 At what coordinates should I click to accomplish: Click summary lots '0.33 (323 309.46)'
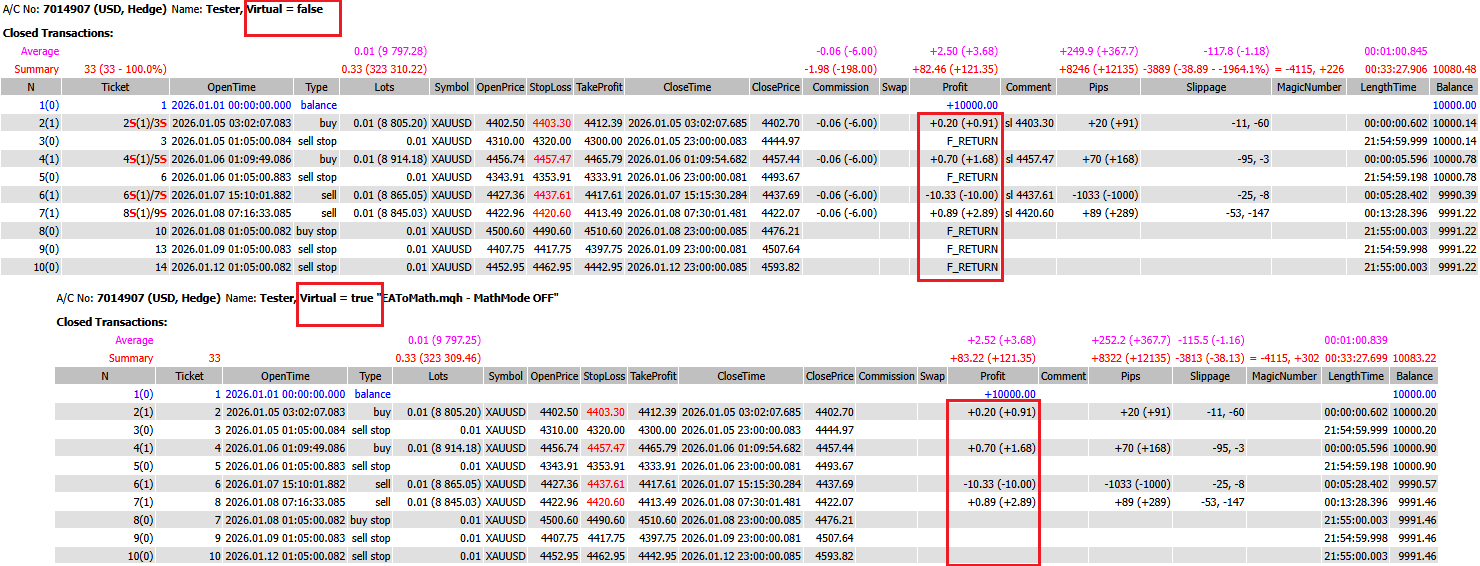(x=438, y=358)
